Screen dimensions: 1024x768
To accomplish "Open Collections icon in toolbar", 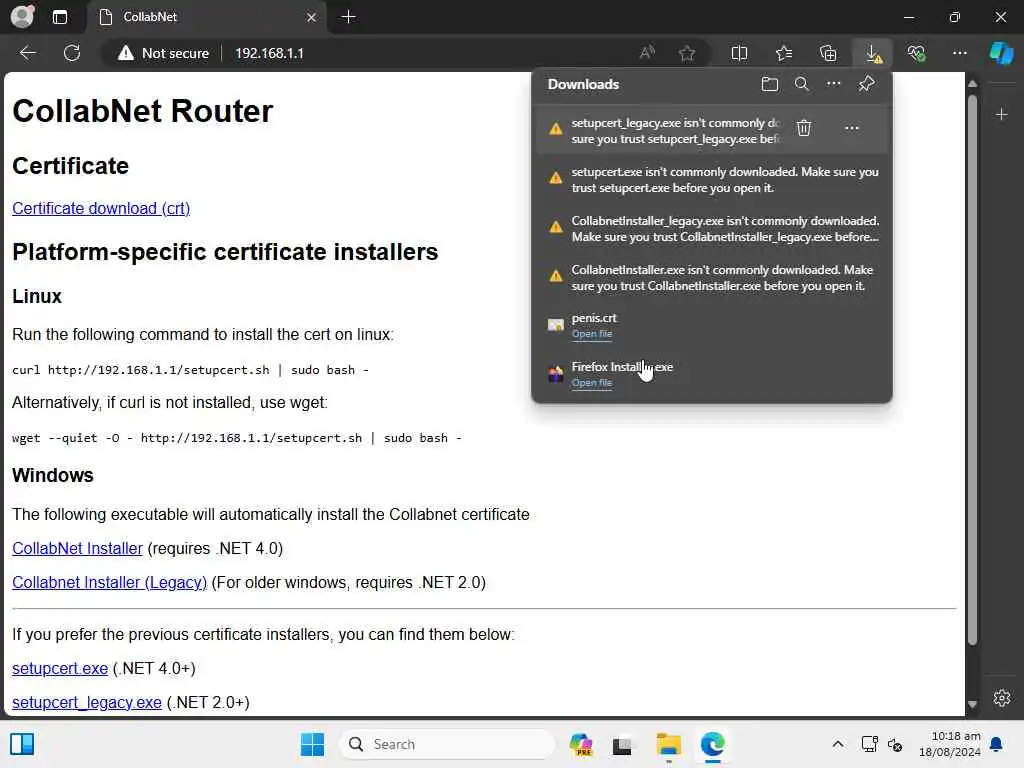I will [828, 53].
